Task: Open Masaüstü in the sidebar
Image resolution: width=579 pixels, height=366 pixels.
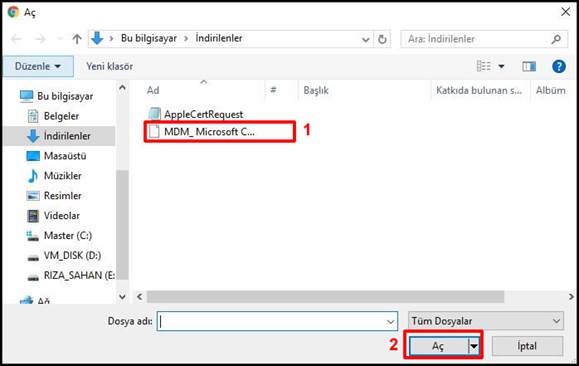Action: point(65,156)
